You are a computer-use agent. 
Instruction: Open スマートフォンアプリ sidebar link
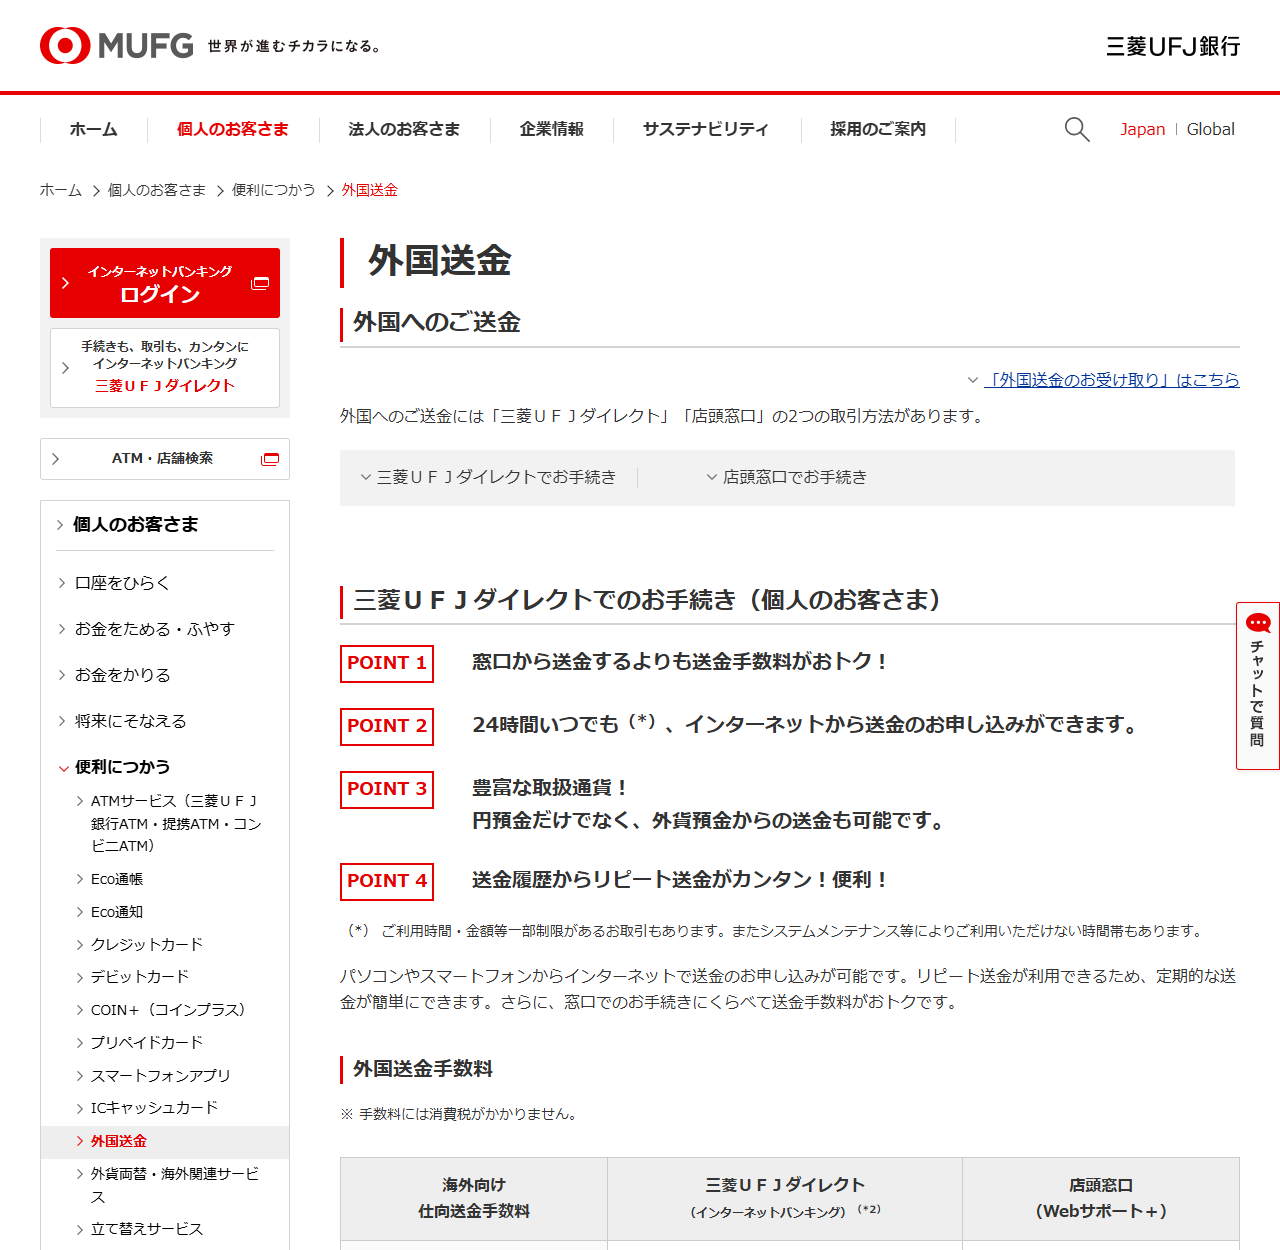161,1075
